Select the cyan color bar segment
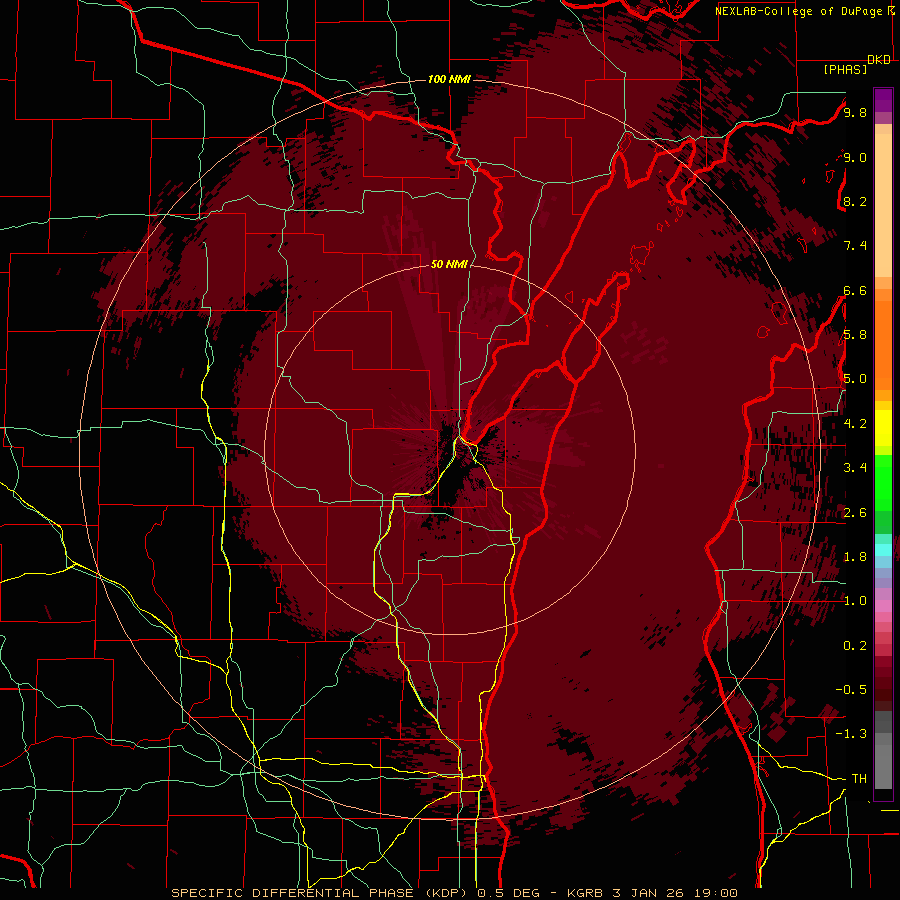Viewport: 900px width, 900px height. click(x=883, y=550)
